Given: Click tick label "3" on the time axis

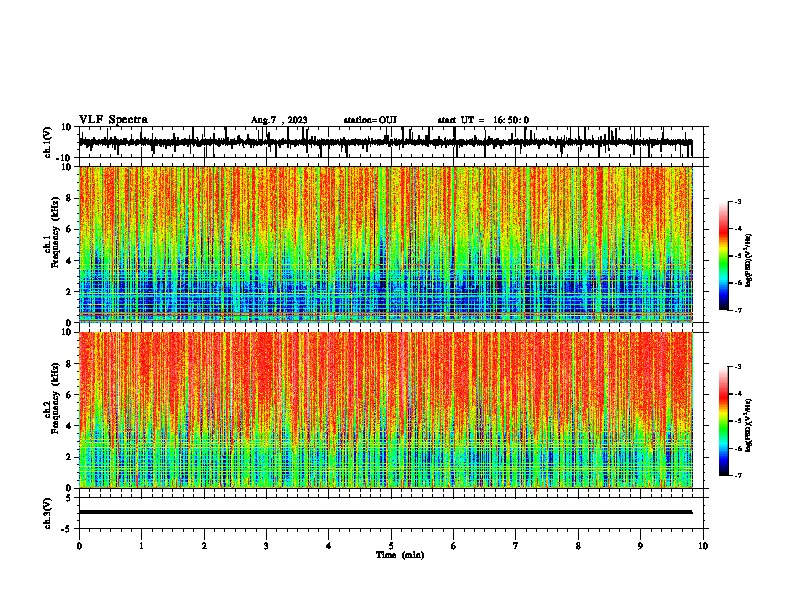Looking at the screenshot, I should point(266,546).
